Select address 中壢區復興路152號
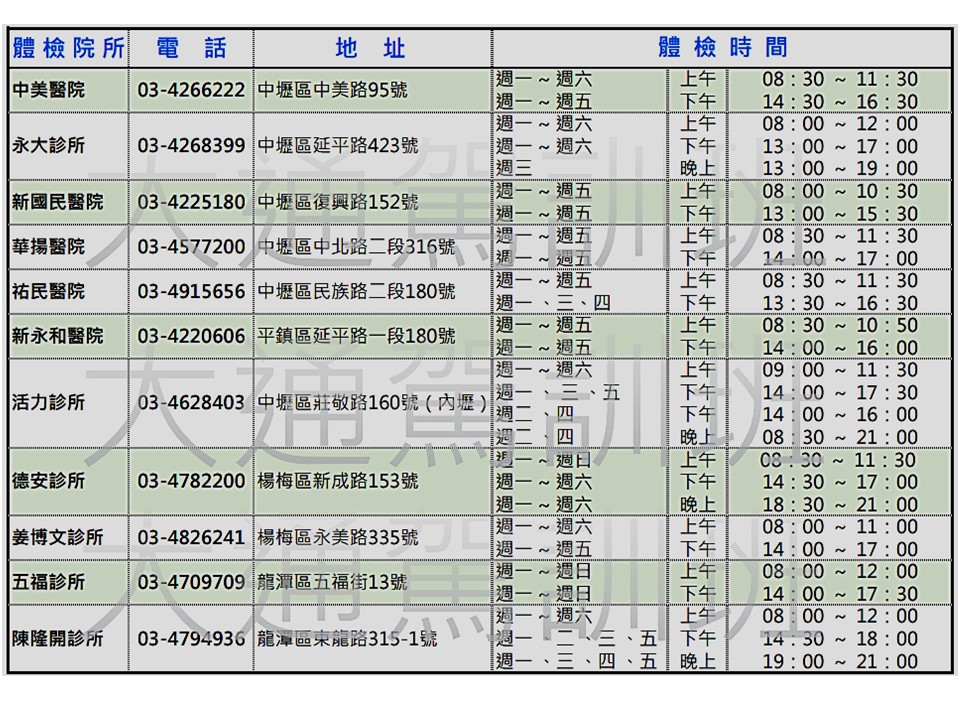 [338, 202]
